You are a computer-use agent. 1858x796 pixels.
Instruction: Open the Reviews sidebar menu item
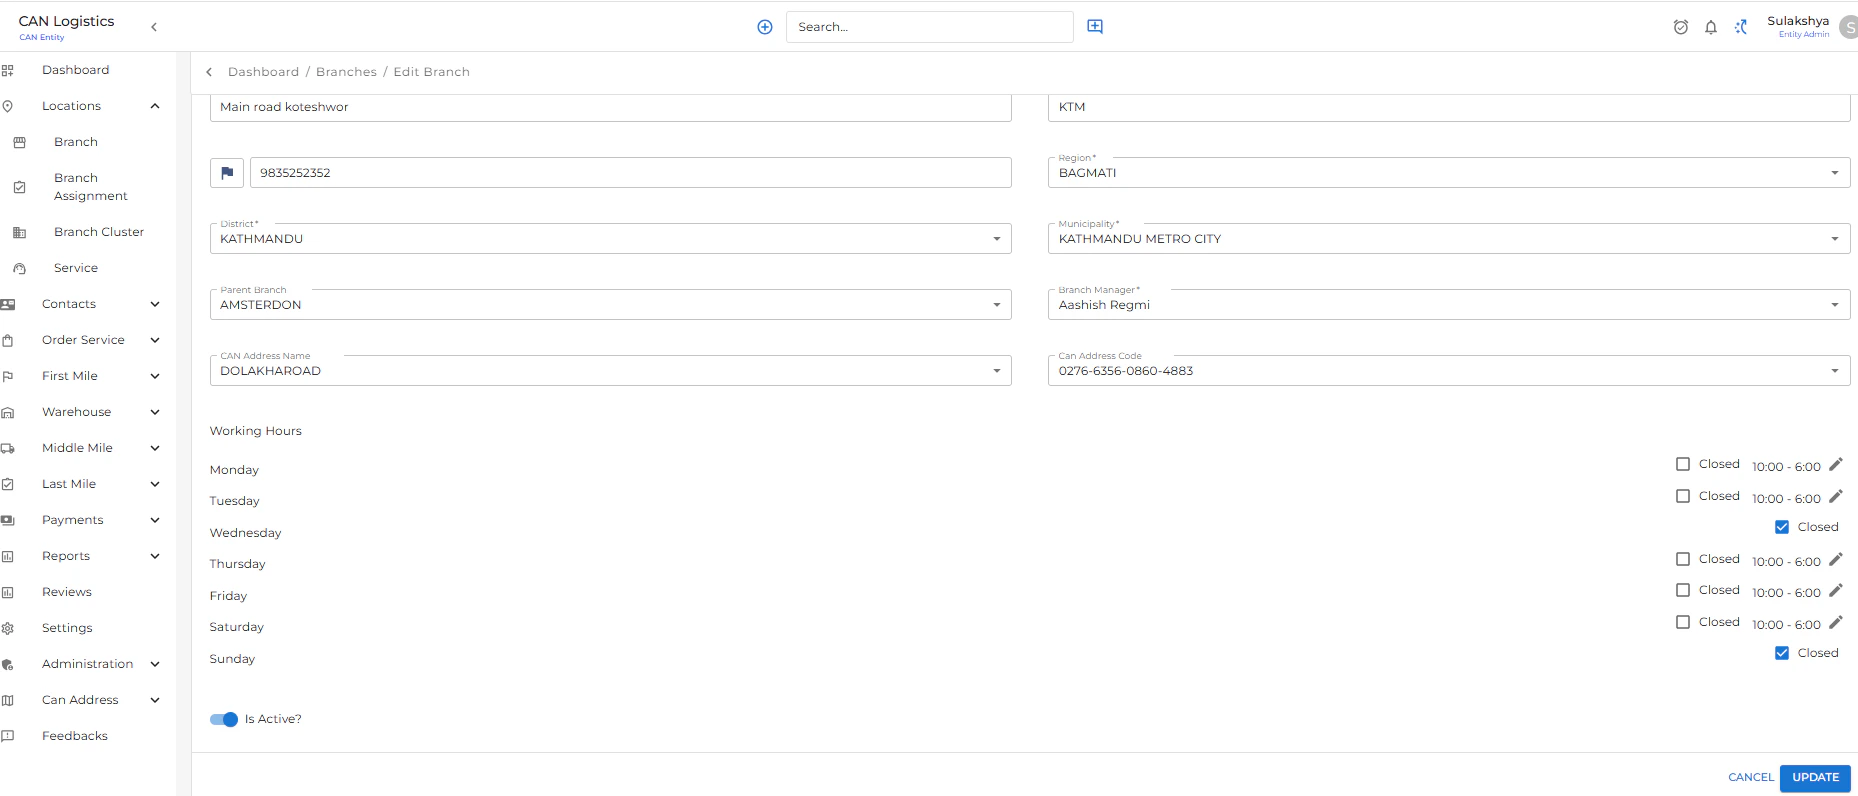pyautogui.click(x=67, y=592)
